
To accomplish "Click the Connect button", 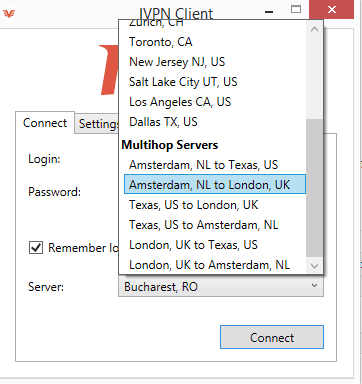I will (272, 337).
